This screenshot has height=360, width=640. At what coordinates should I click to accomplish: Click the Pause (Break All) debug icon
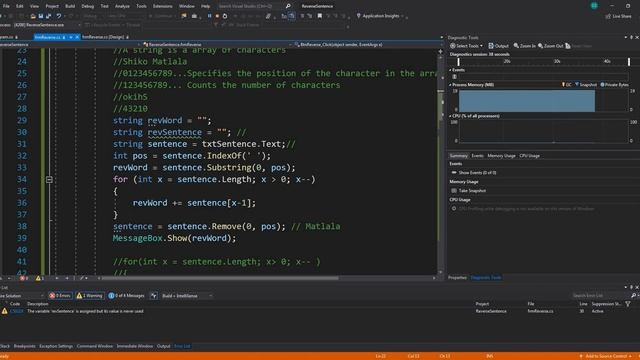tap(209, 16)
